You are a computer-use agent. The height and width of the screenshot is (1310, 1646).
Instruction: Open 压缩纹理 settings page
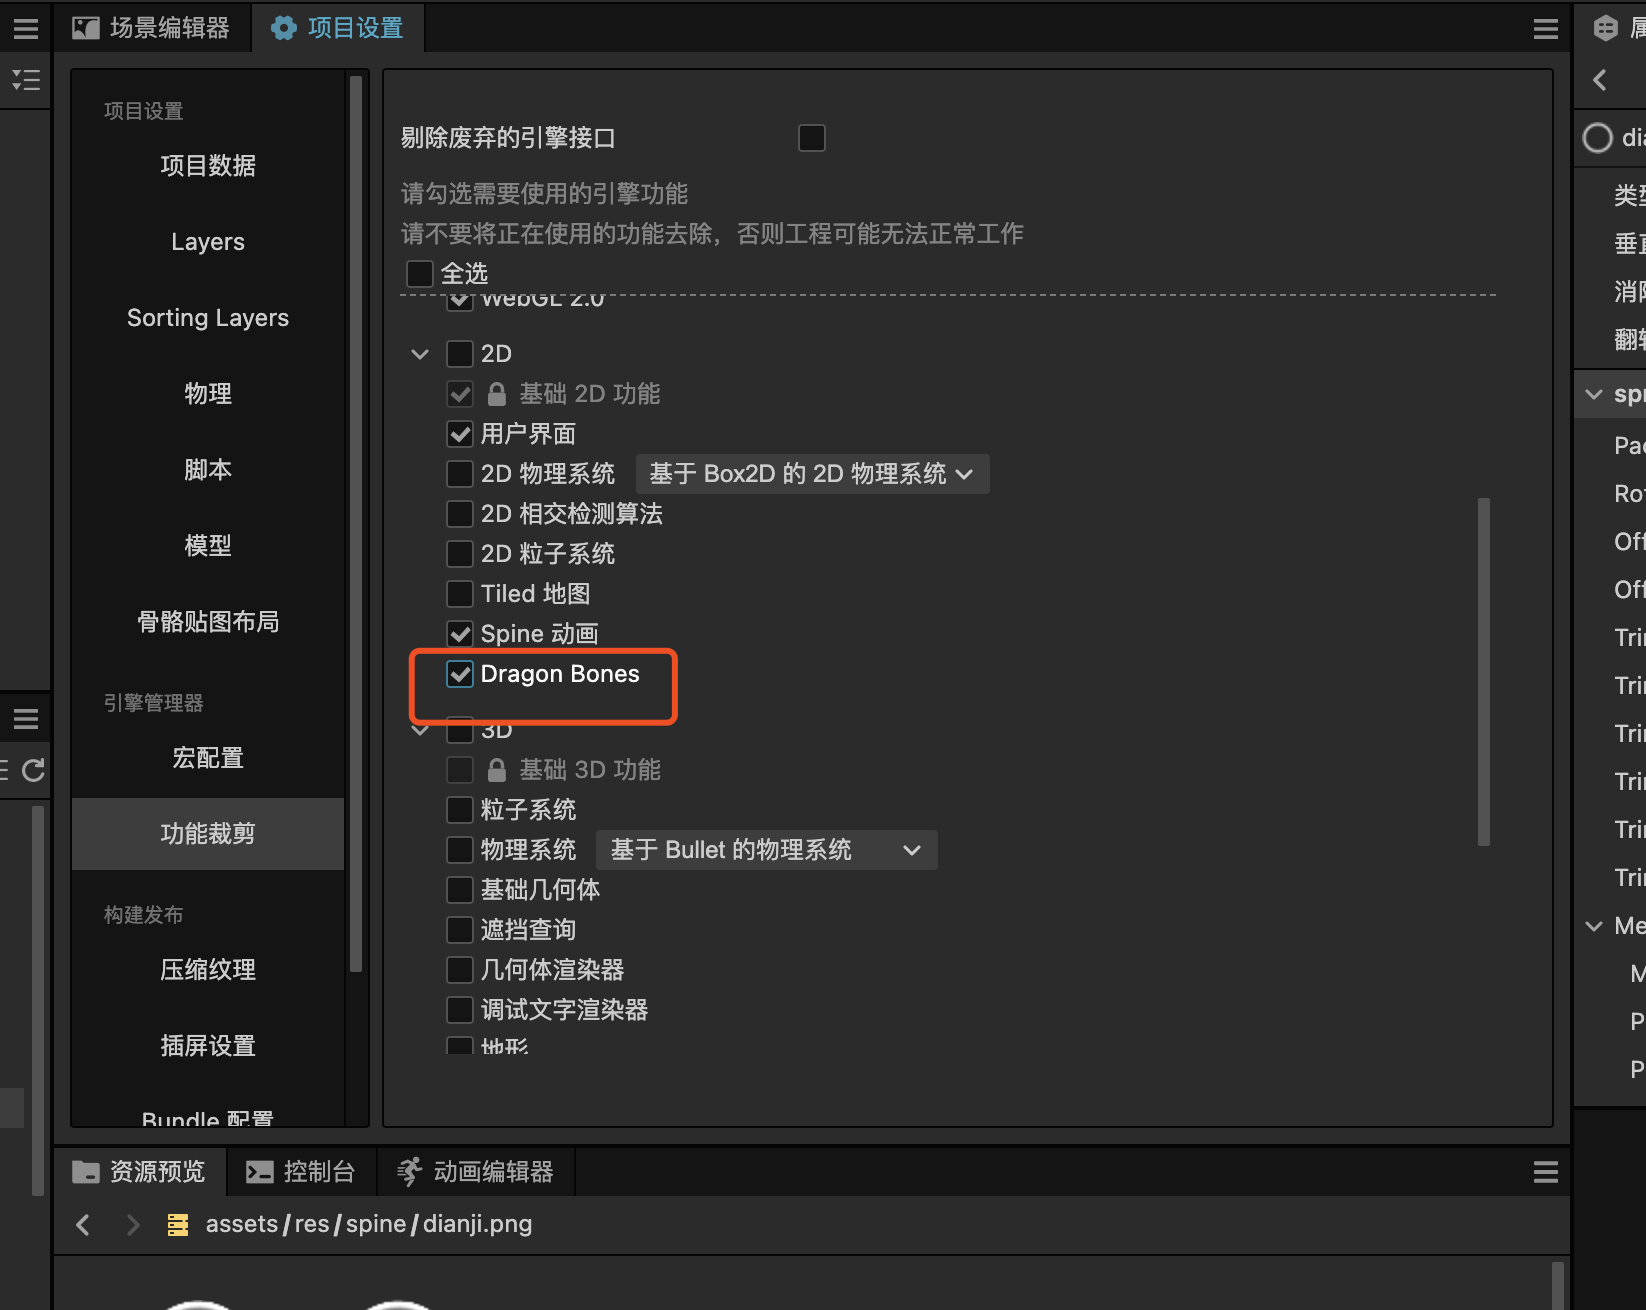(208, 970)
